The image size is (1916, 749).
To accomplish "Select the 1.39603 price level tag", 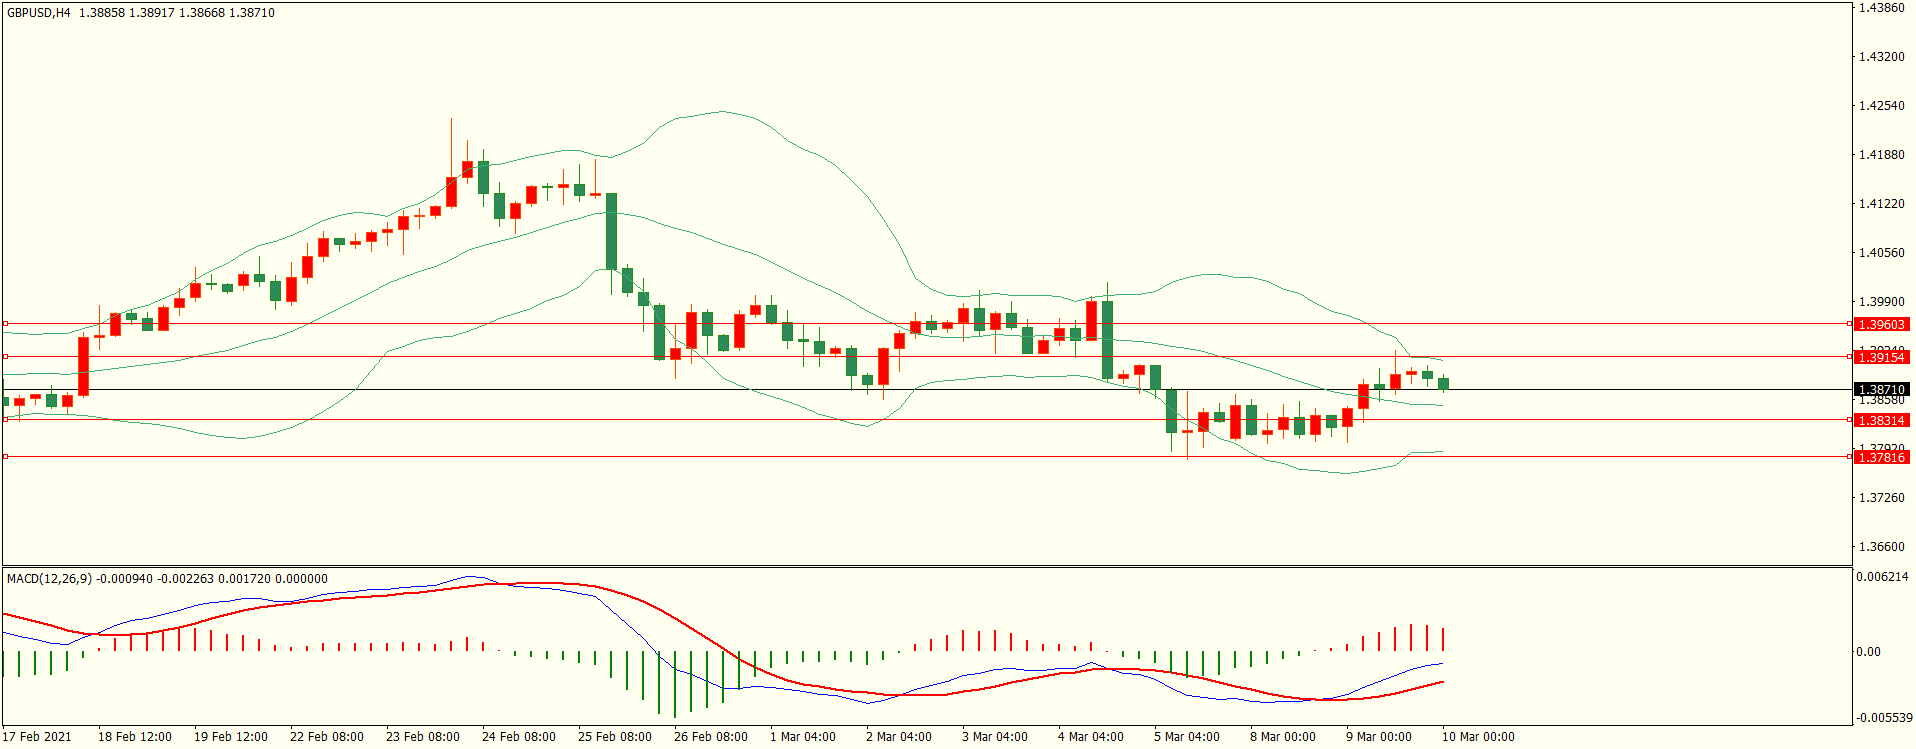I will pos(1881,325).
